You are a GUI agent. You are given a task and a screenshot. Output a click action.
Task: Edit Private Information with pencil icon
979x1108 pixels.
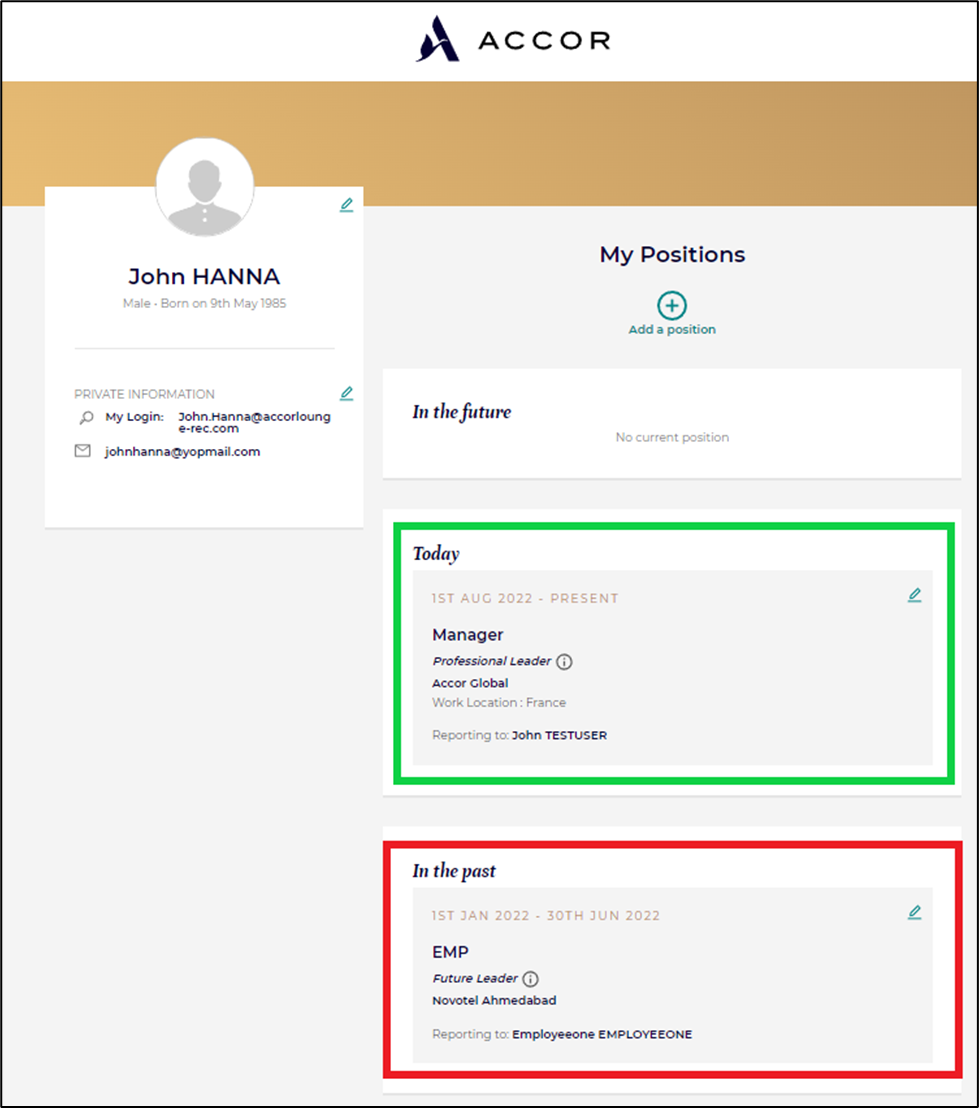[346, 394]
